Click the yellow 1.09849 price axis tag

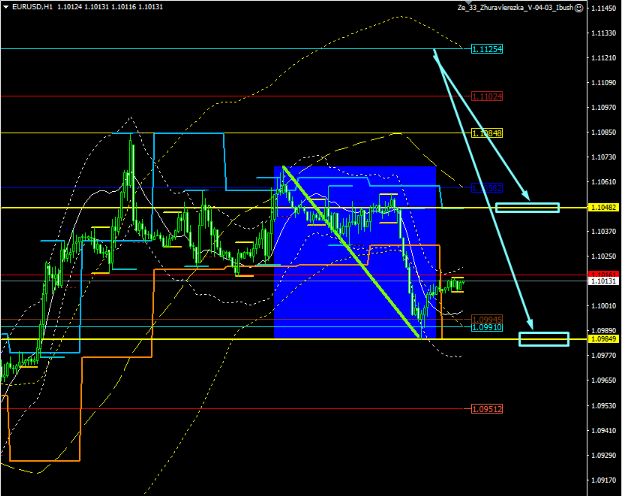click(x=600, y=339)
